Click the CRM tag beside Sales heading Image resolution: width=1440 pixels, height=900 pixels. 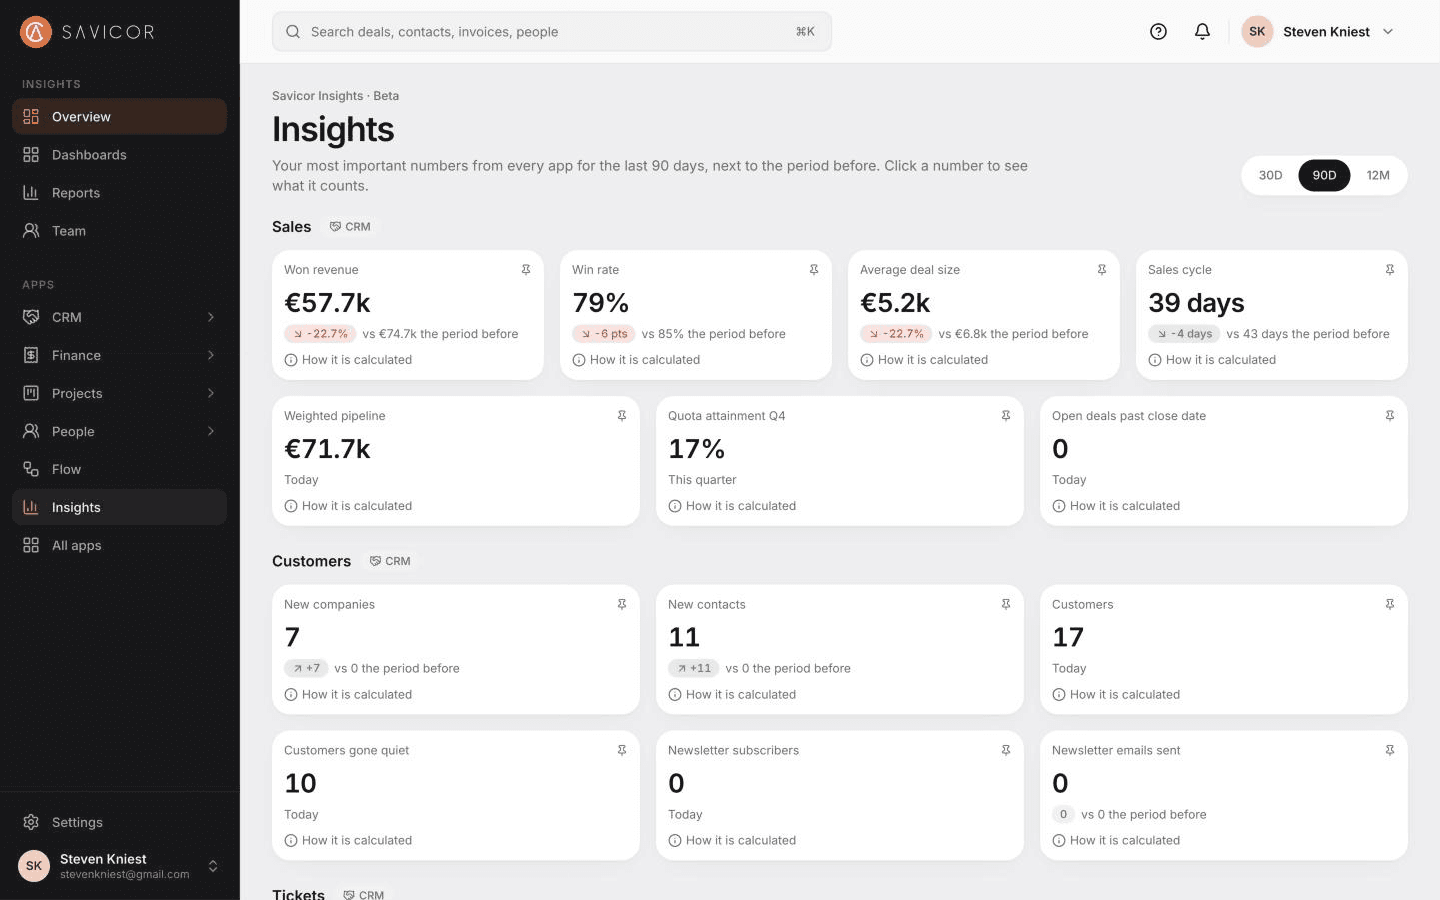pos(351,227)
